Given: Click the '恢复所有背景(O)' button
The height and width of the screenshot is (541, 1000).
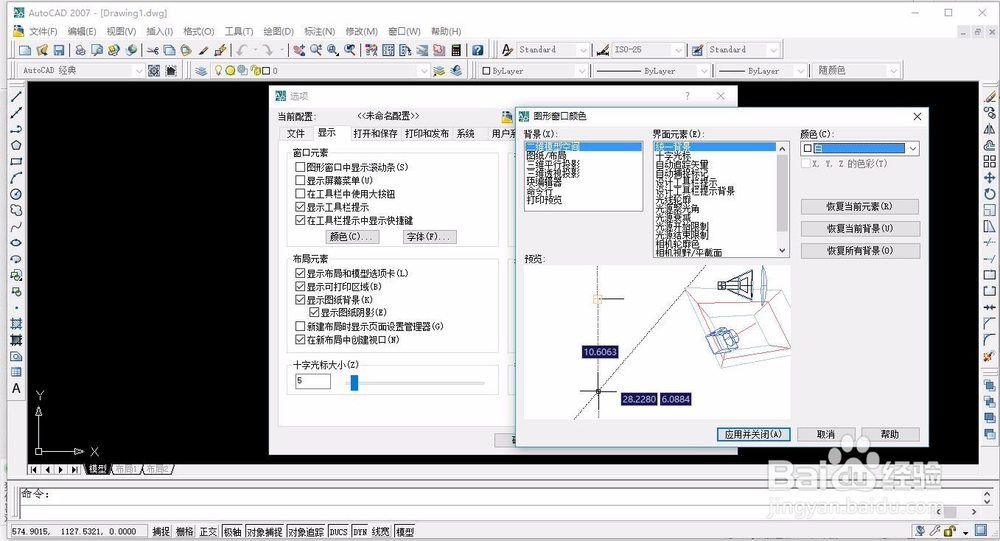Looking at the screenshot, I should [860, 251].
